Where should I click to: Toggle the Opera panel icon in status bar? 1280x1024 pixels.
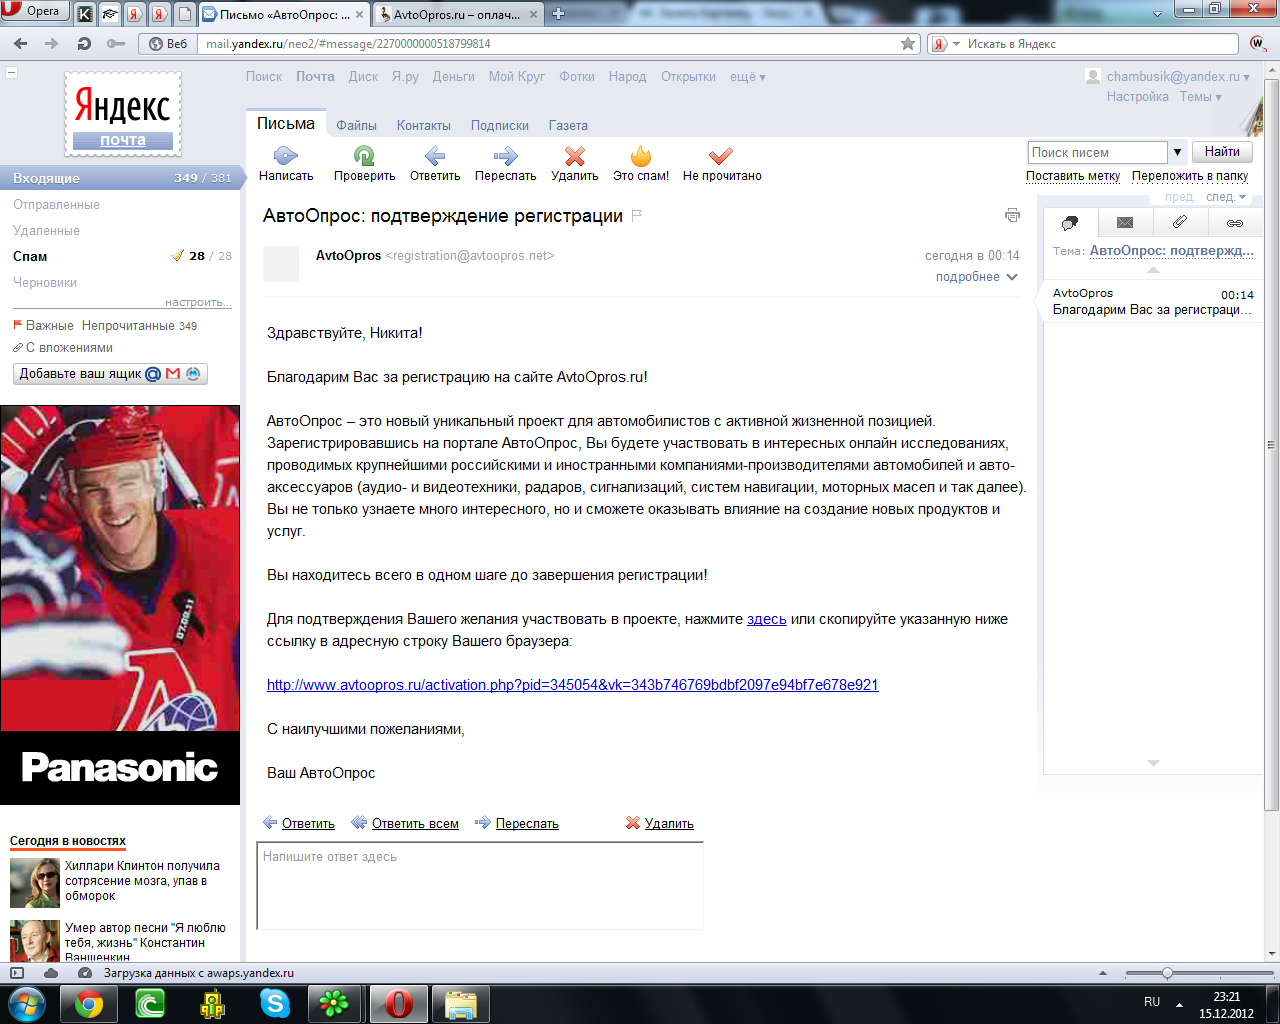(16, 973)
